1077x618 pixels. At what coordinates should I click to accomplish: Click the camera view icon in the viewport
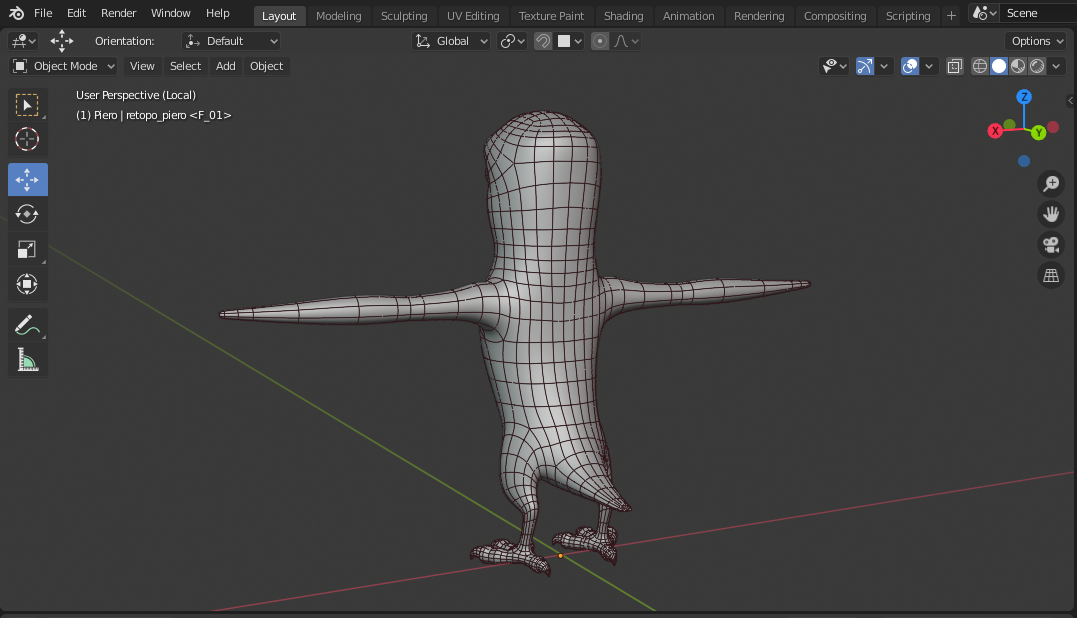[x=1051, y=245]
